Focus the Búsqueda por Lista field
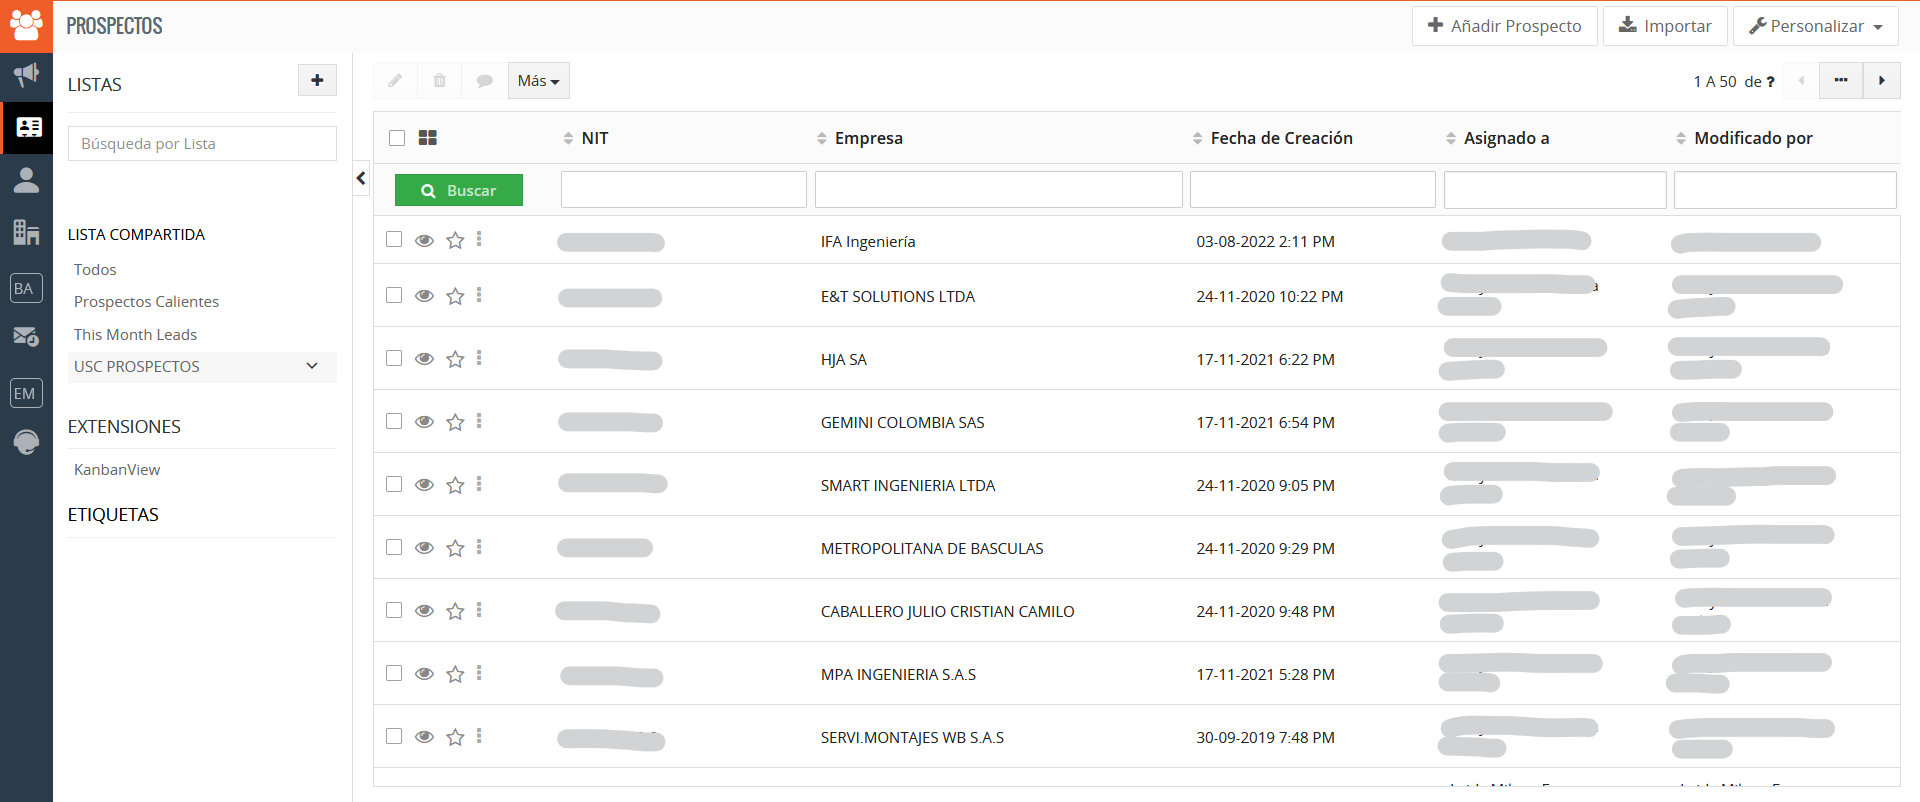The height and width of the screenshot is (802, 1920). pyautogui.click(x=202, y=143)
